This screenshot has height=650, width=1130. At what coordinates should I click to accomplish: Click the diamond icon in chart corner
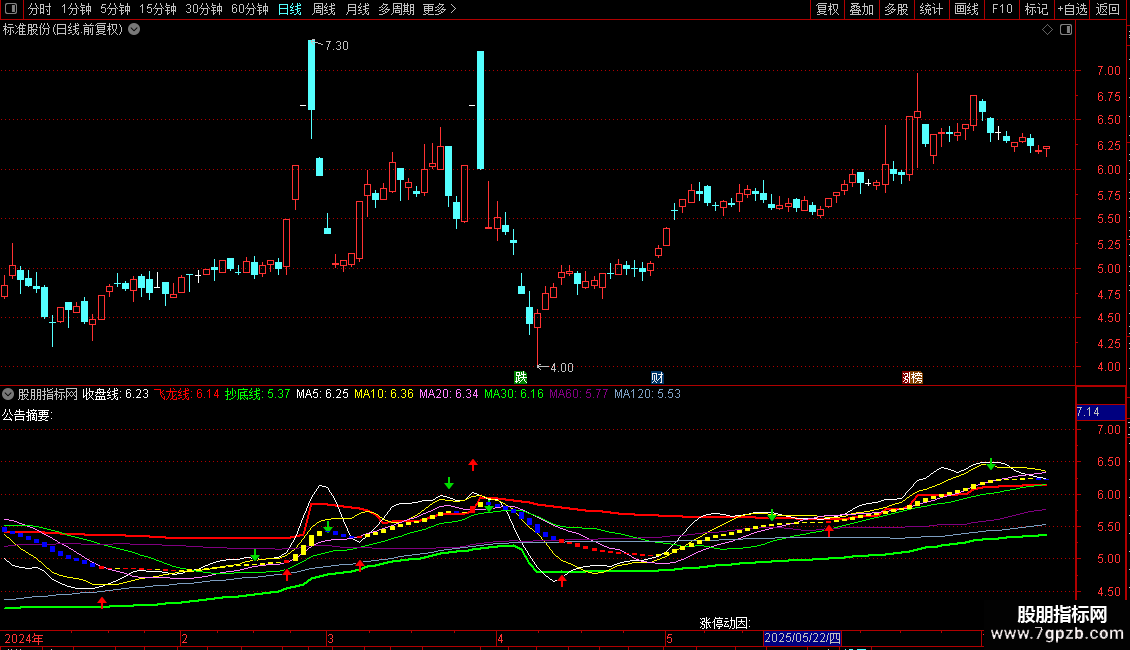point(1048,30)
